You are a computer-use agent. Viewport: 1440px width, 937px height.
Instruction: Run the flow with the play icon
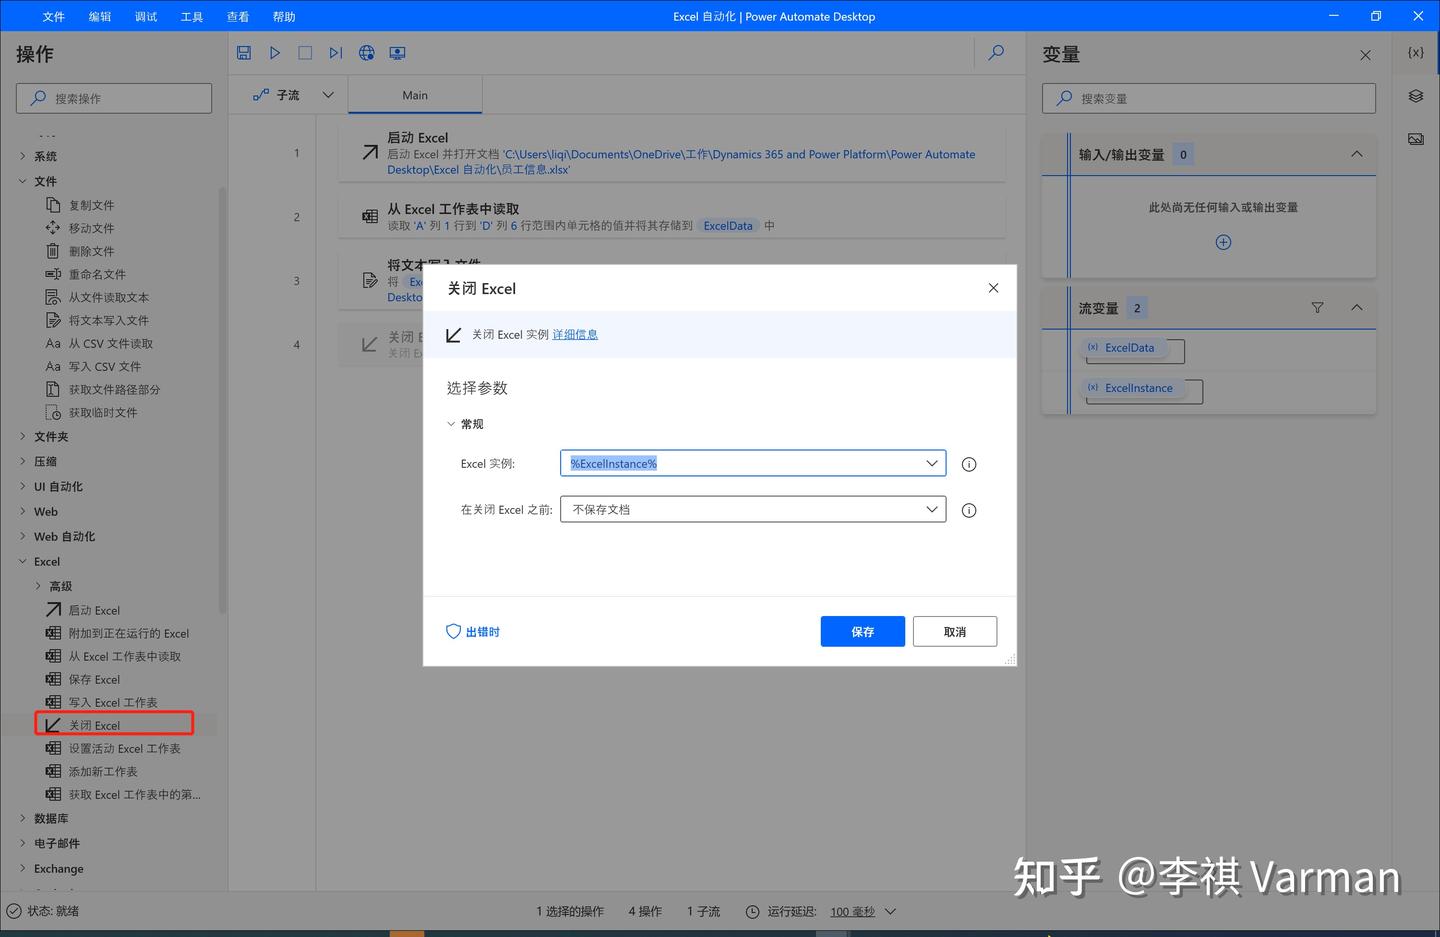pos(274,52)
